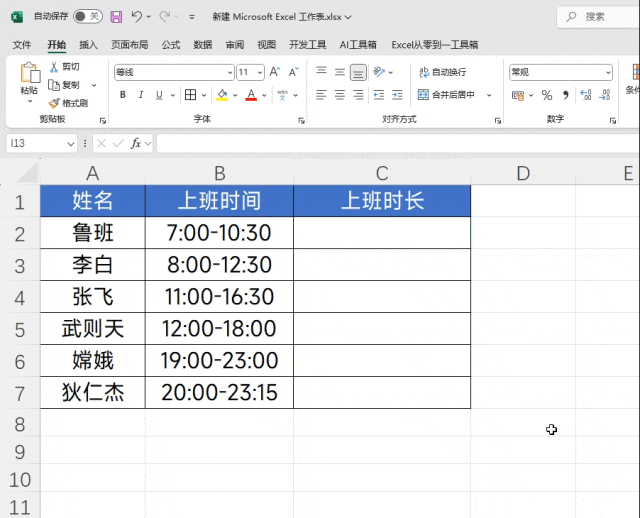Open the fill color palette arrow

point(235,95)
